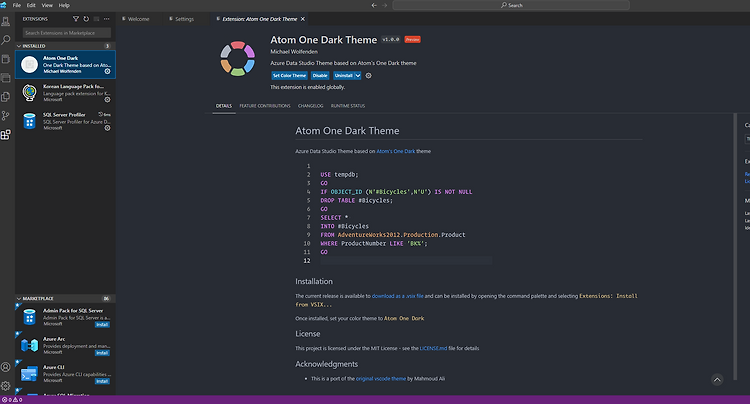The width and height of the screenshot is (750, 404).
Task: Open manage gear for Korean Language Pack
Action: click(x=108, y=99)
